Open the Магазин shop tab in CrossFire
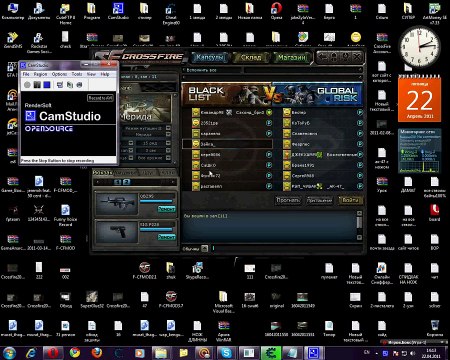450x360 pixels. pyautogui.click(x=292, y=57)
